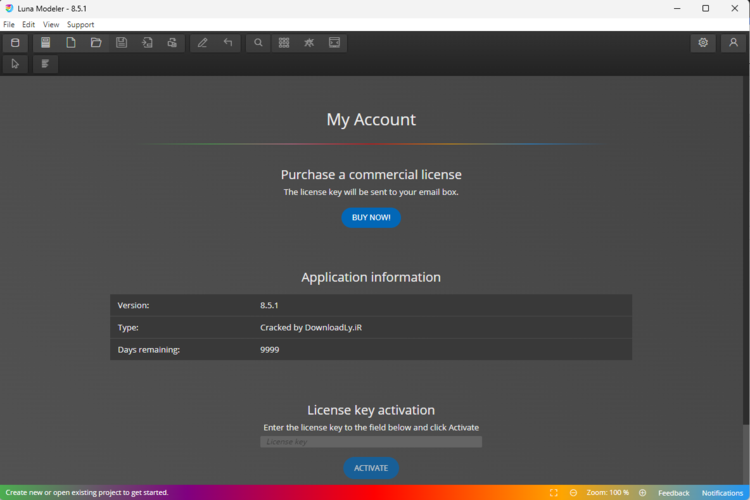Create a new project with page icon
750x500 pixels.
pyautogui.click(x=71, y=43)
